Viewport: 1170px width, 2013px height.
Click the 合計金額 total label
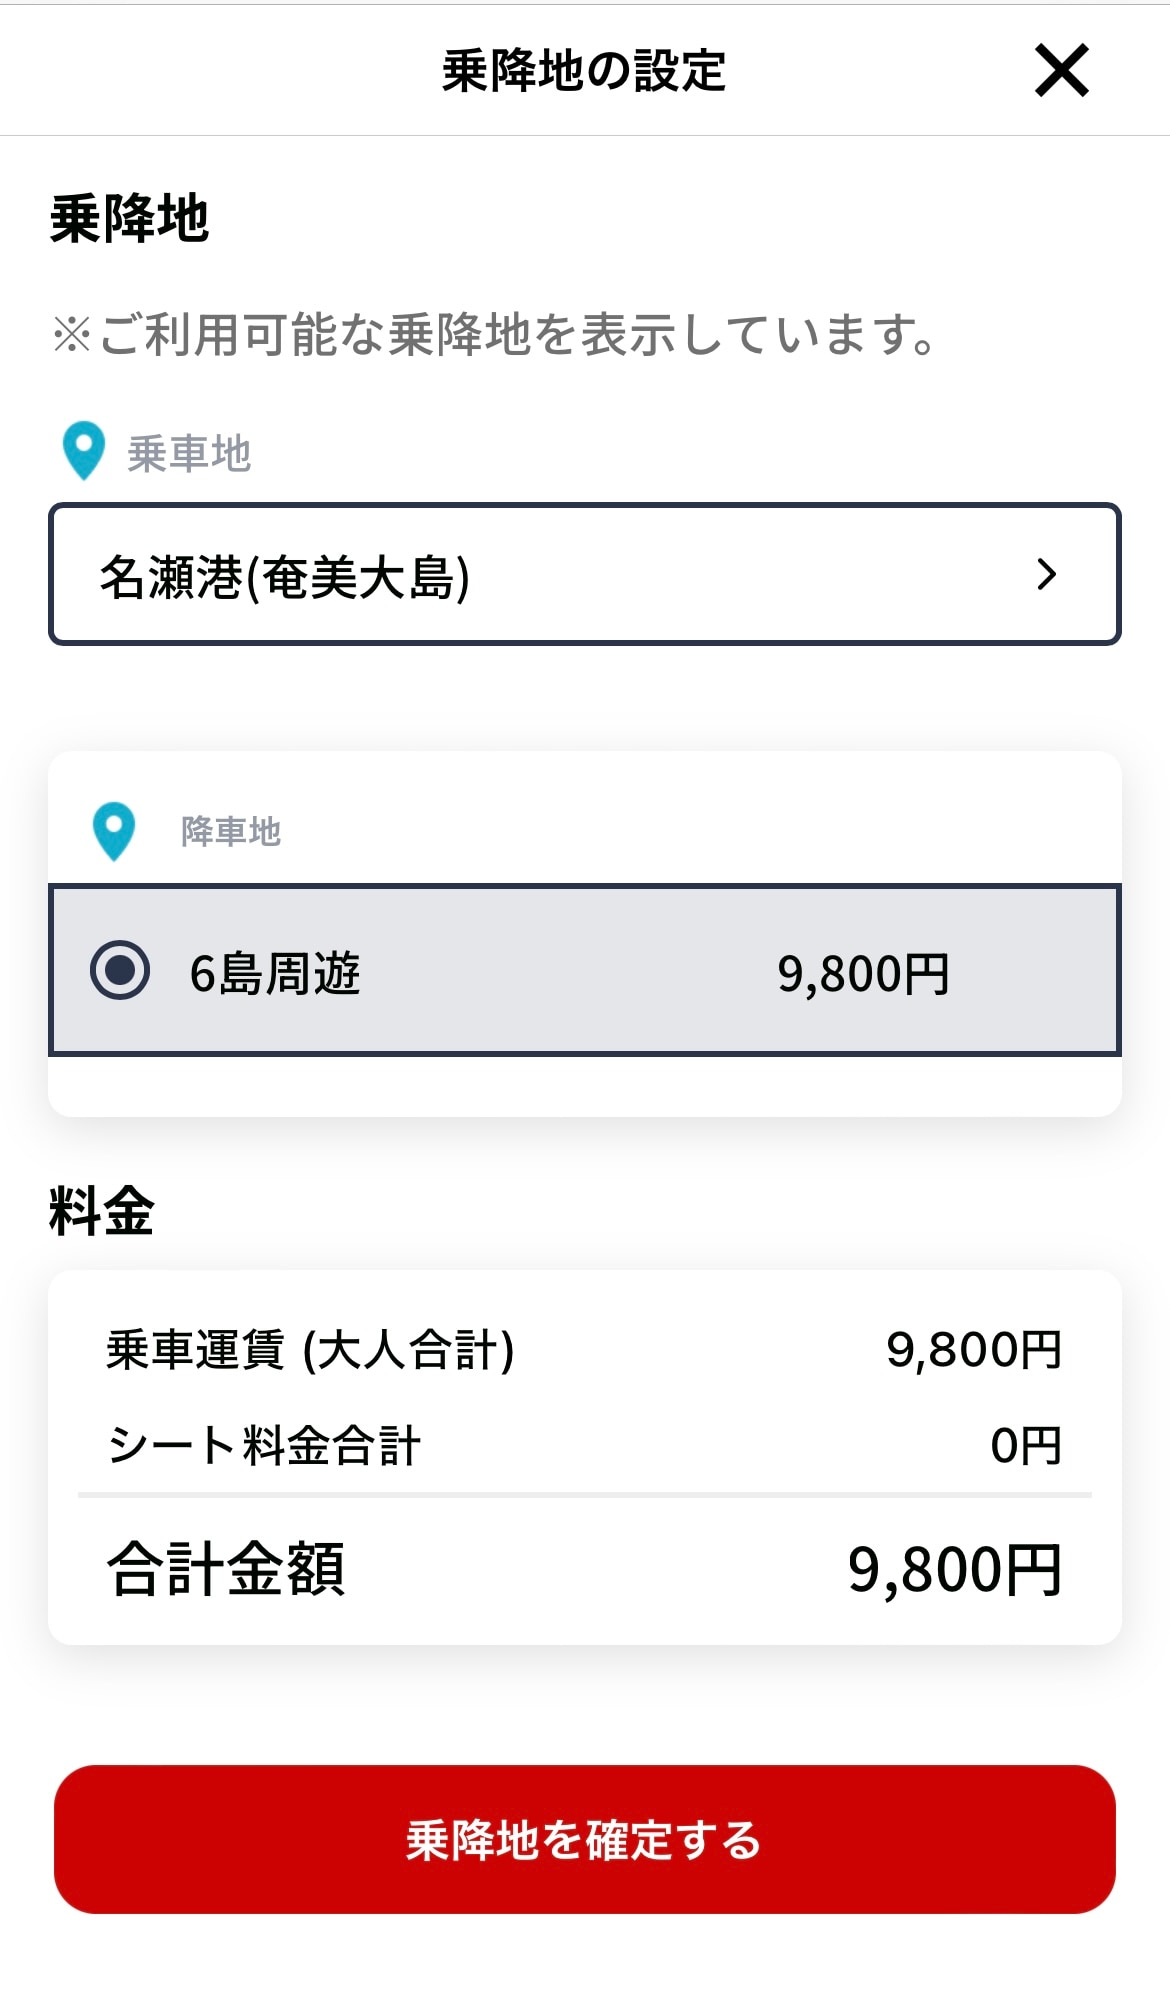click(x=226, y=1569)
